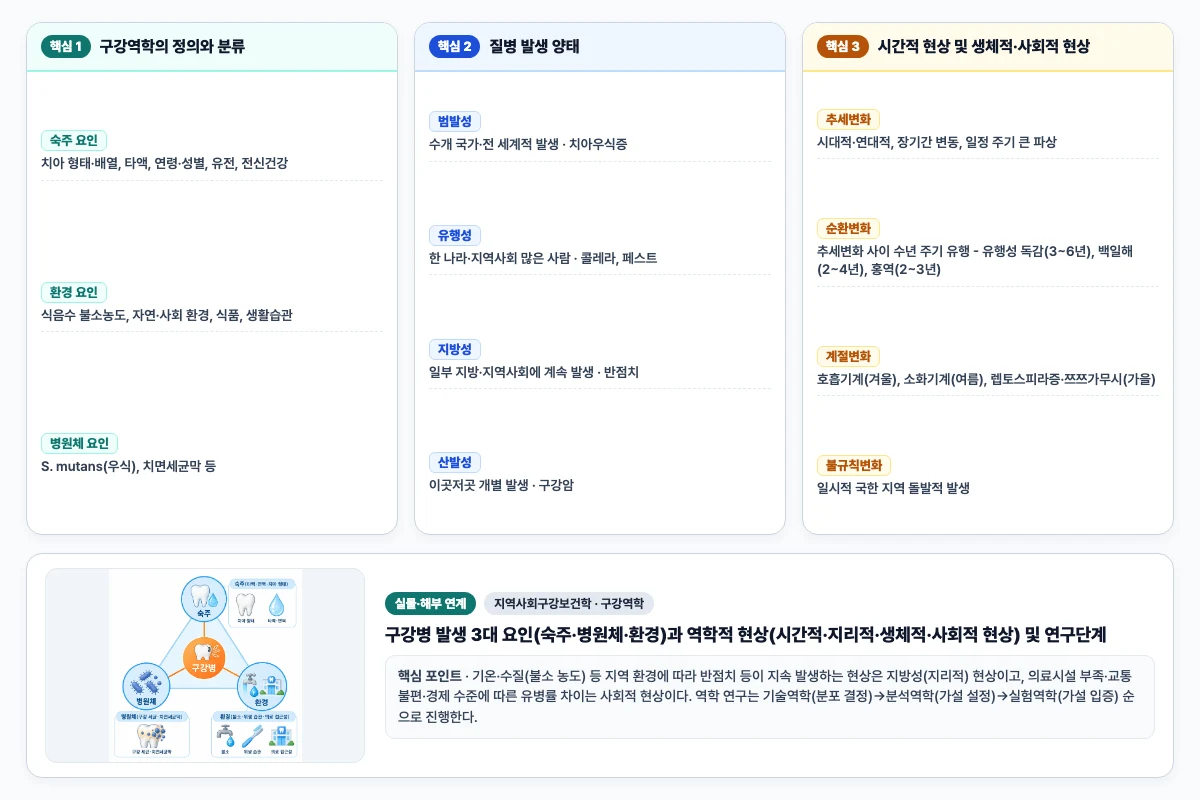The width and height of the screenshot is (1200, 800).
Task: Click the 병원체 요인 label
Action: click(80, 443)
